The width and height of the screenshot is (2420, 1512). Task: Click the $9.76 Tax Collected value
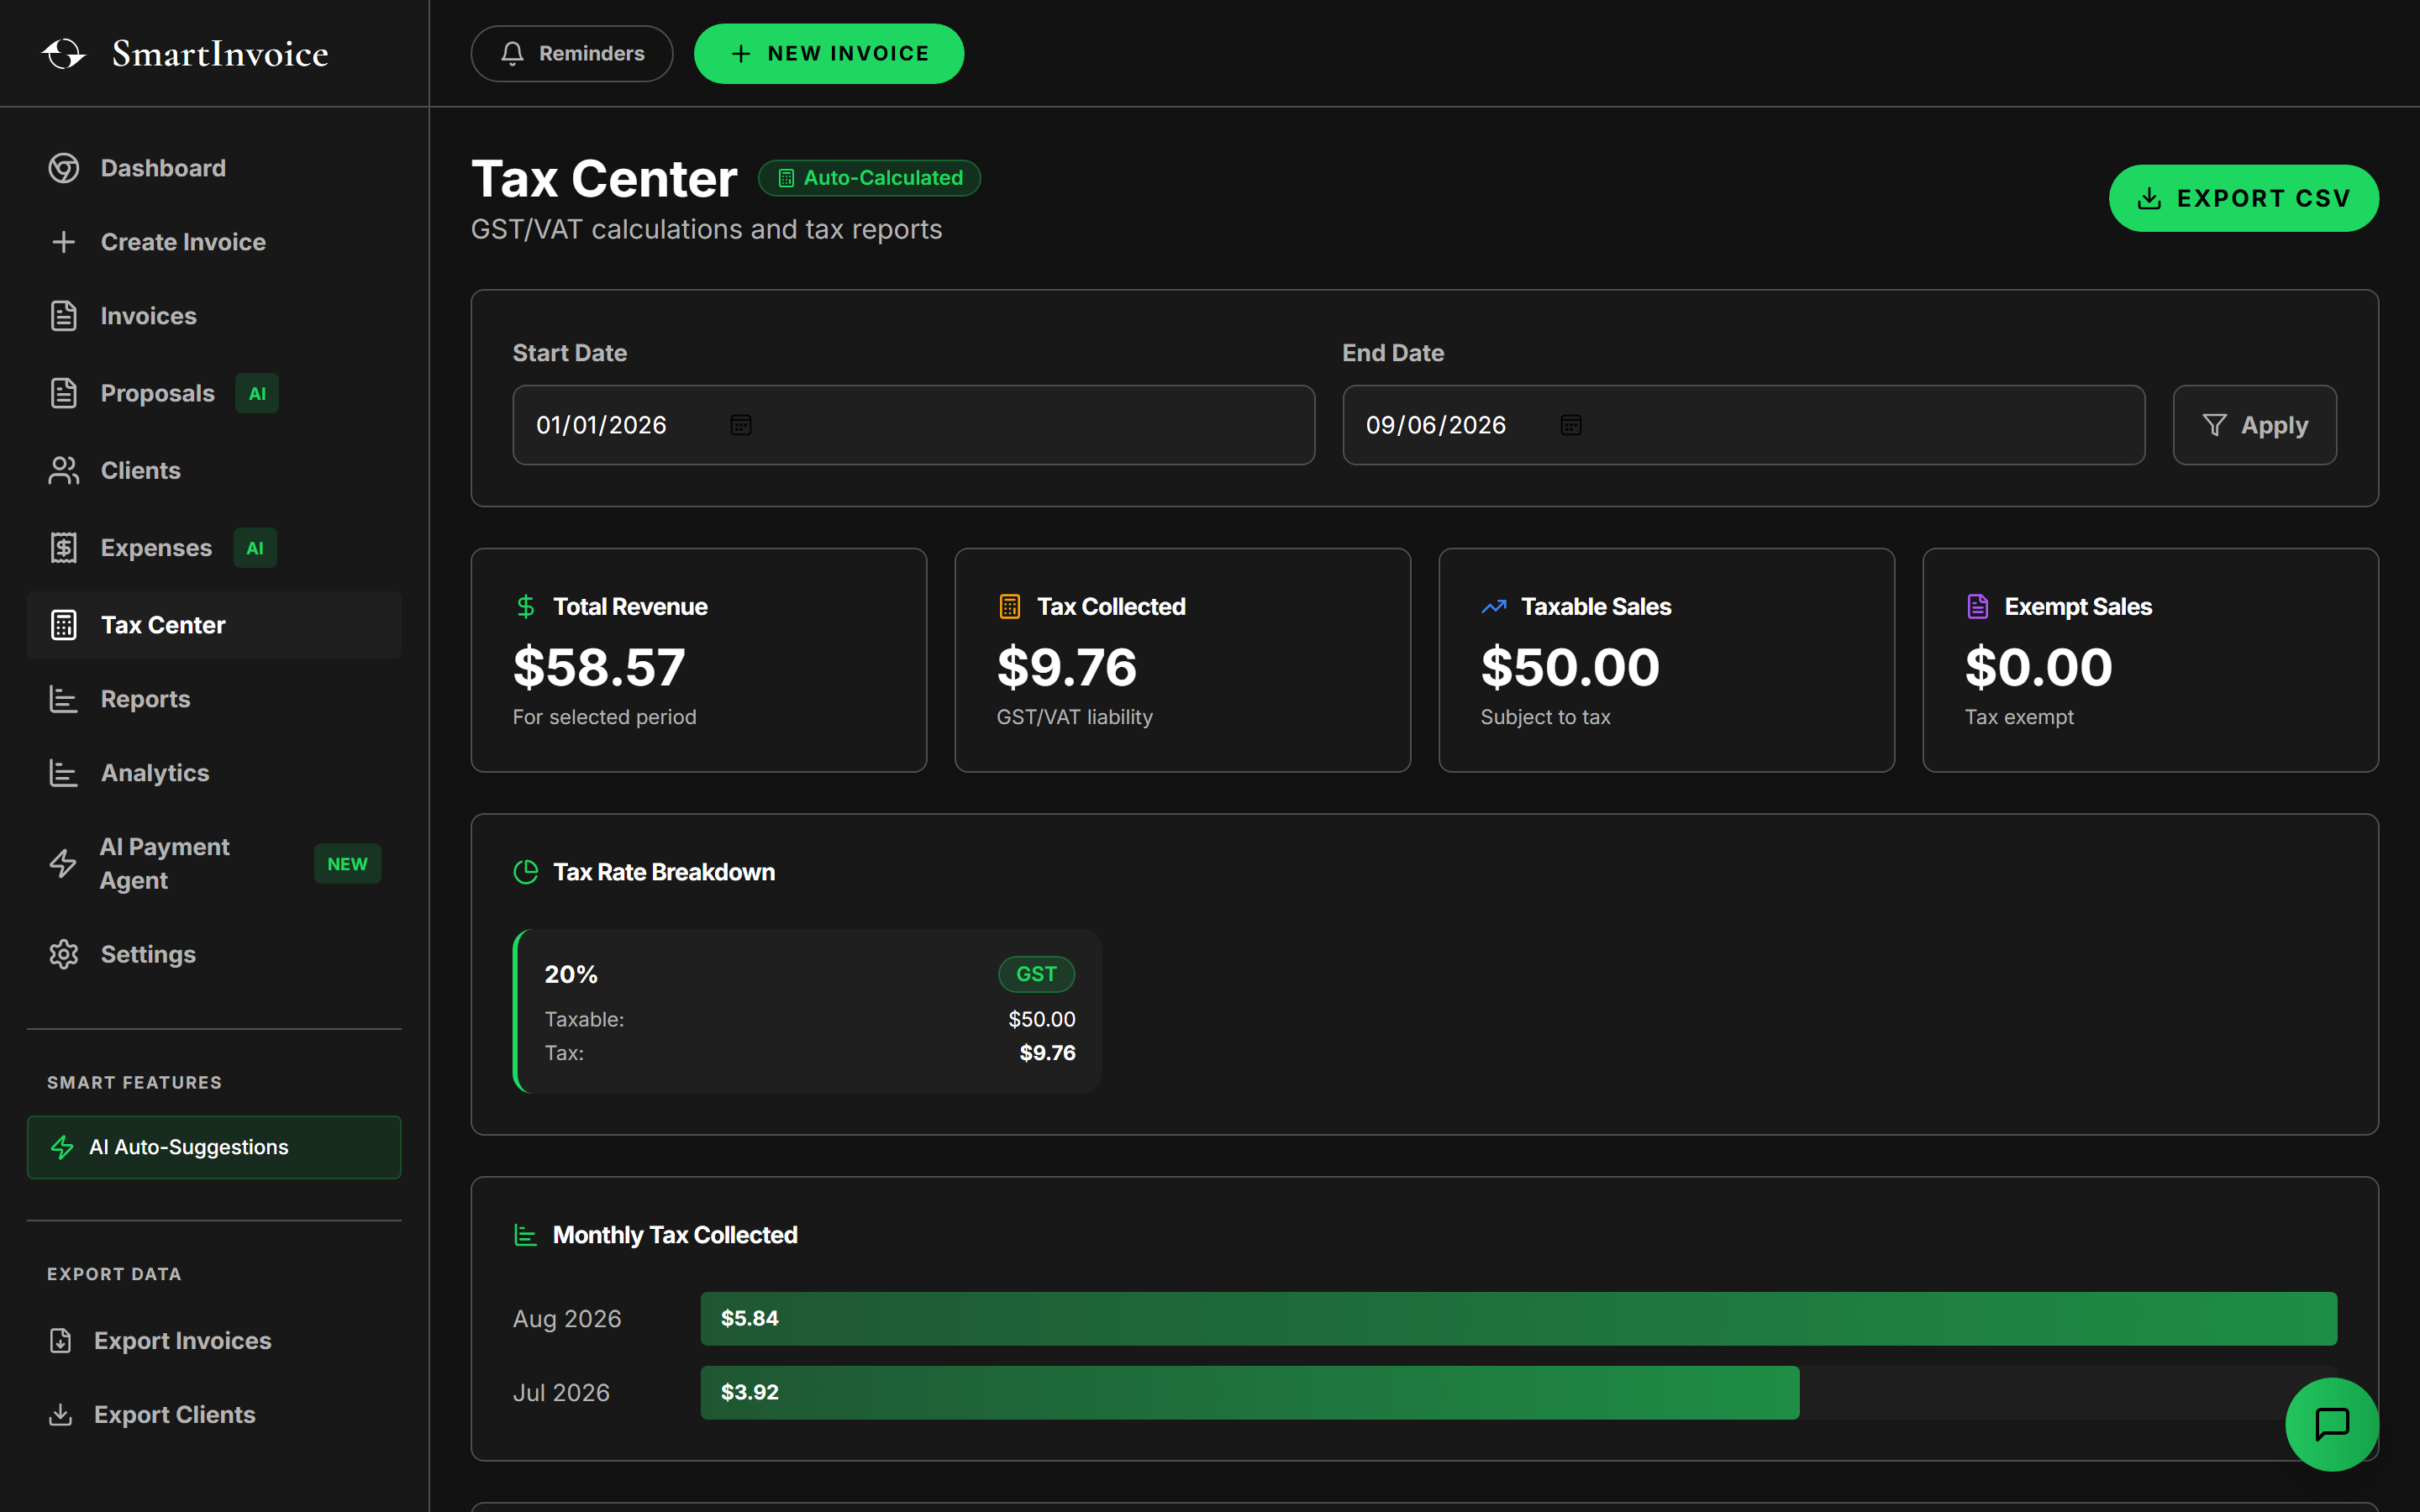pos(1067,667)
